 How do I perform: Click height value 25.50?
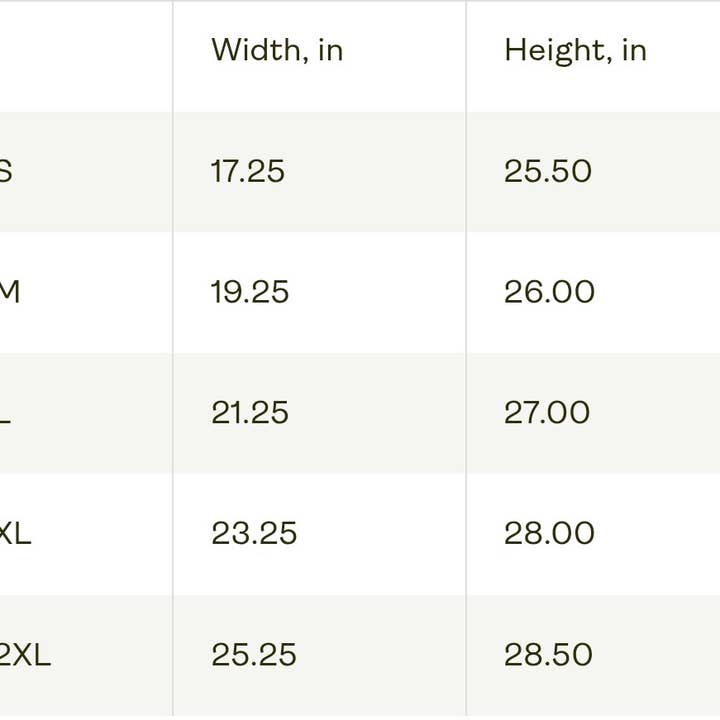click(548, 172)
